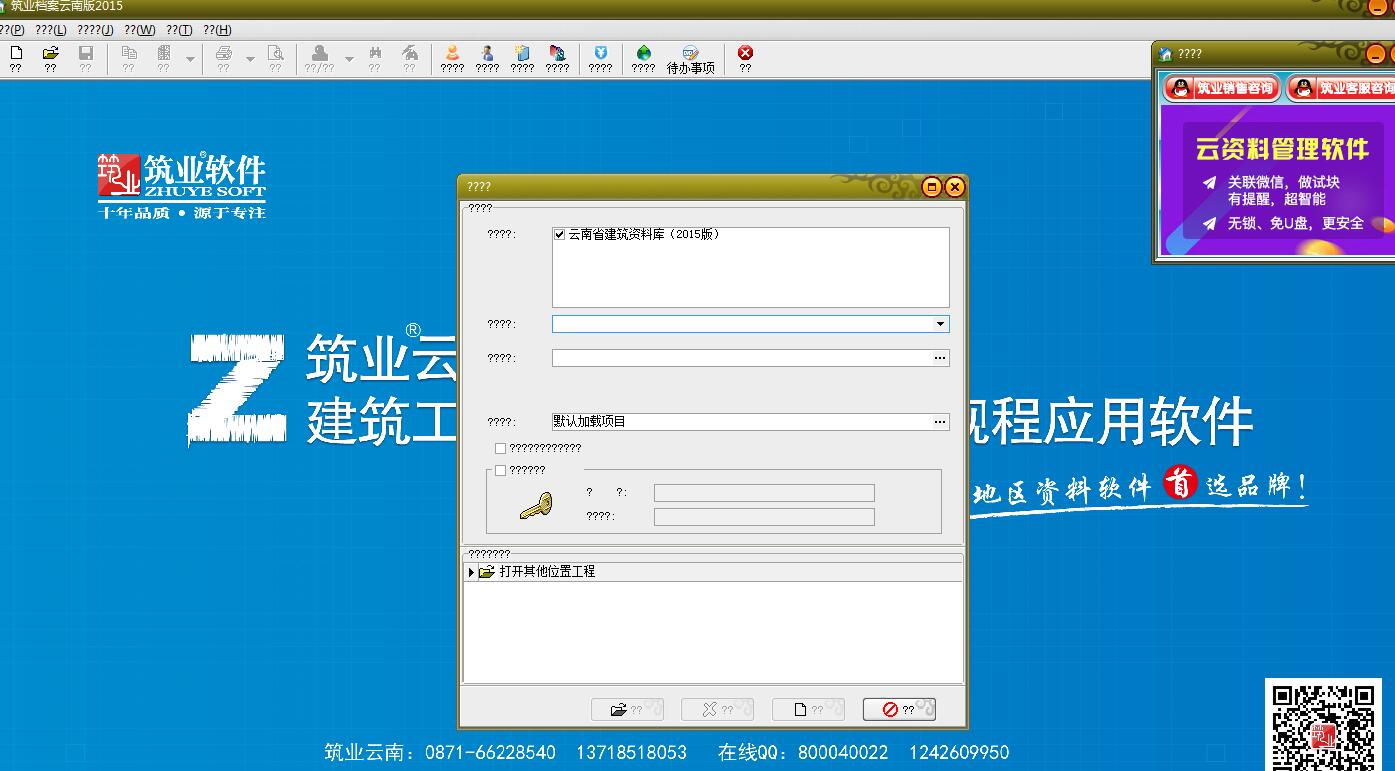Click the password input field beside the key

tap(763, 517)
